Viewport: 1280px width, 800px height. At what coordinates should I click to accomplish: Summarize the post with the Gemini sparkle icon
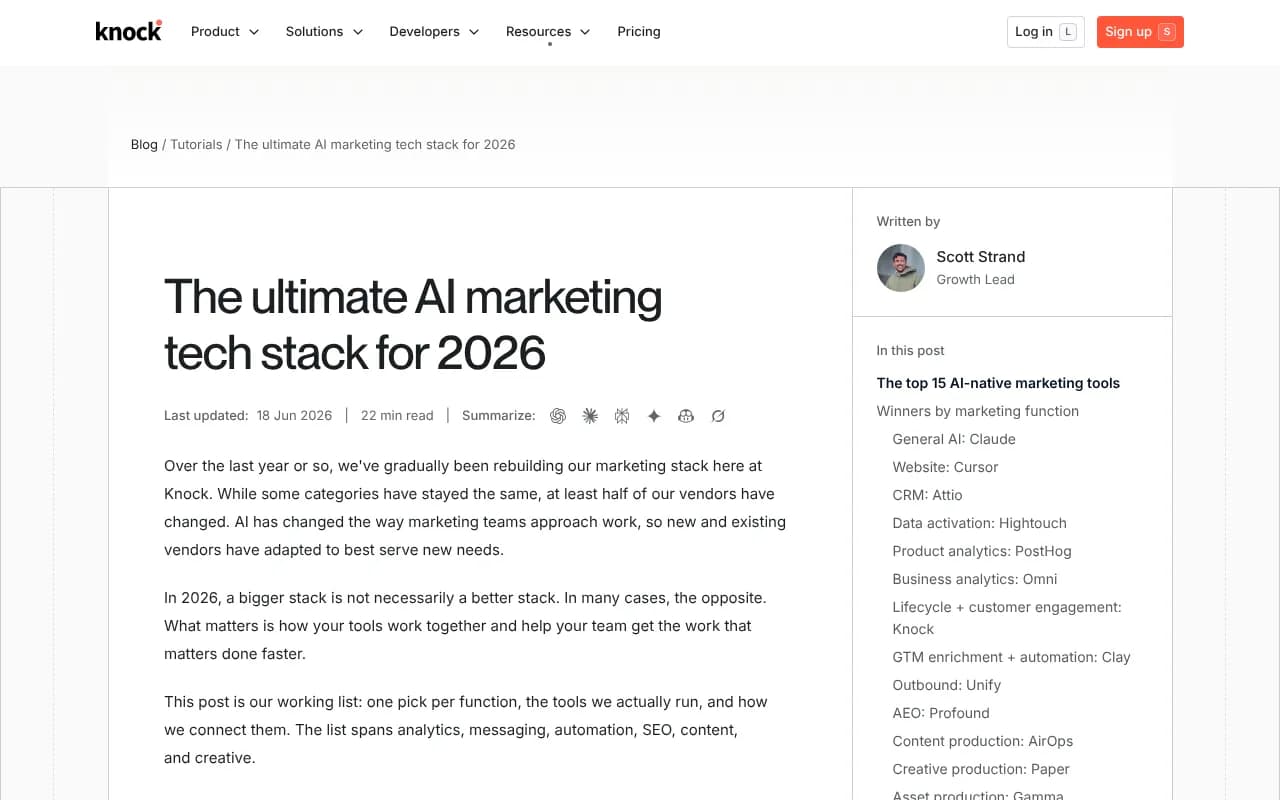(x=654, y=416)
